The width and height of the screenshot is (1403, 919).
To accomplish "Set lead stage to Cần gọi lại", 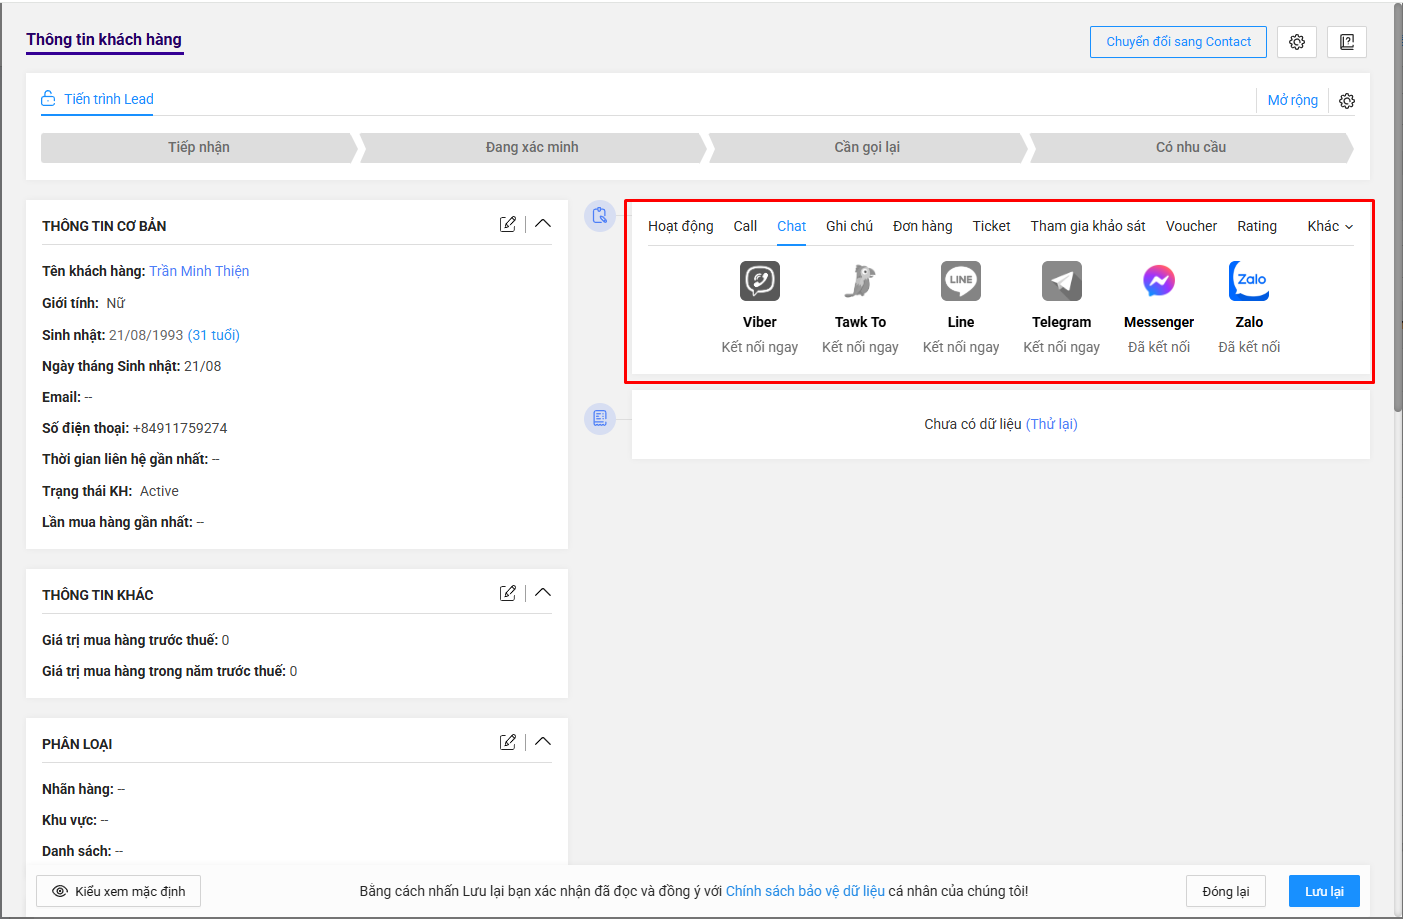I will tap(867, 147).
